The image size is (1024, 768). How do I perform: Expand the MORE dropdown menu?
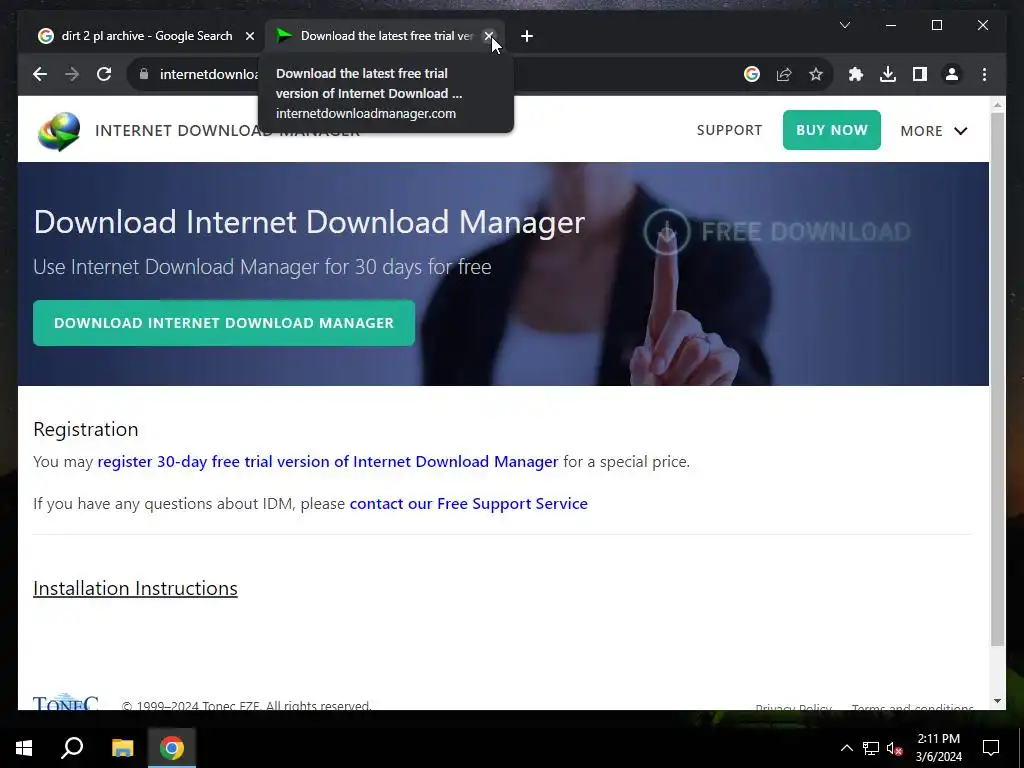tap(933, 131)
